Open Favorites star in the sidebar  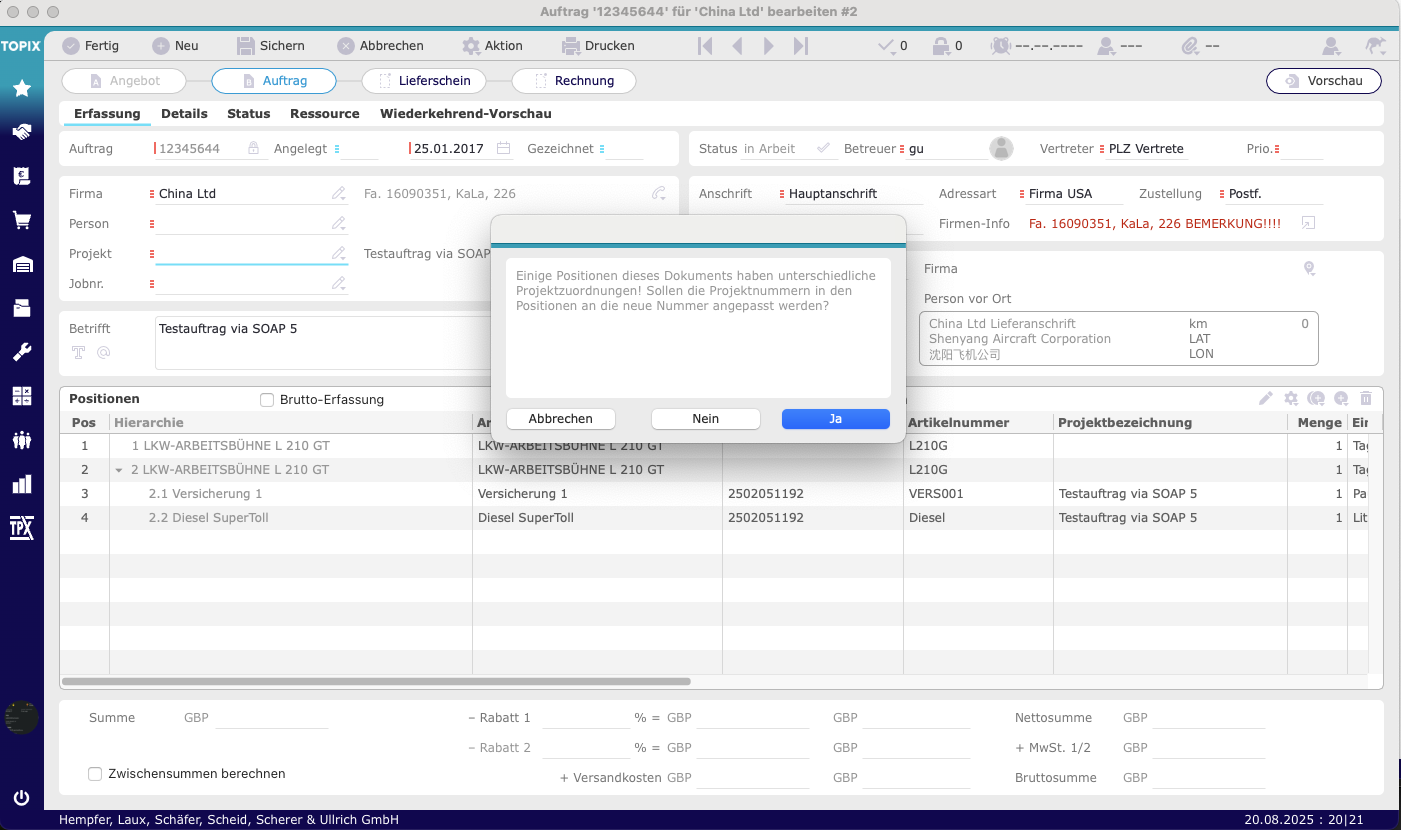(21, 89)
